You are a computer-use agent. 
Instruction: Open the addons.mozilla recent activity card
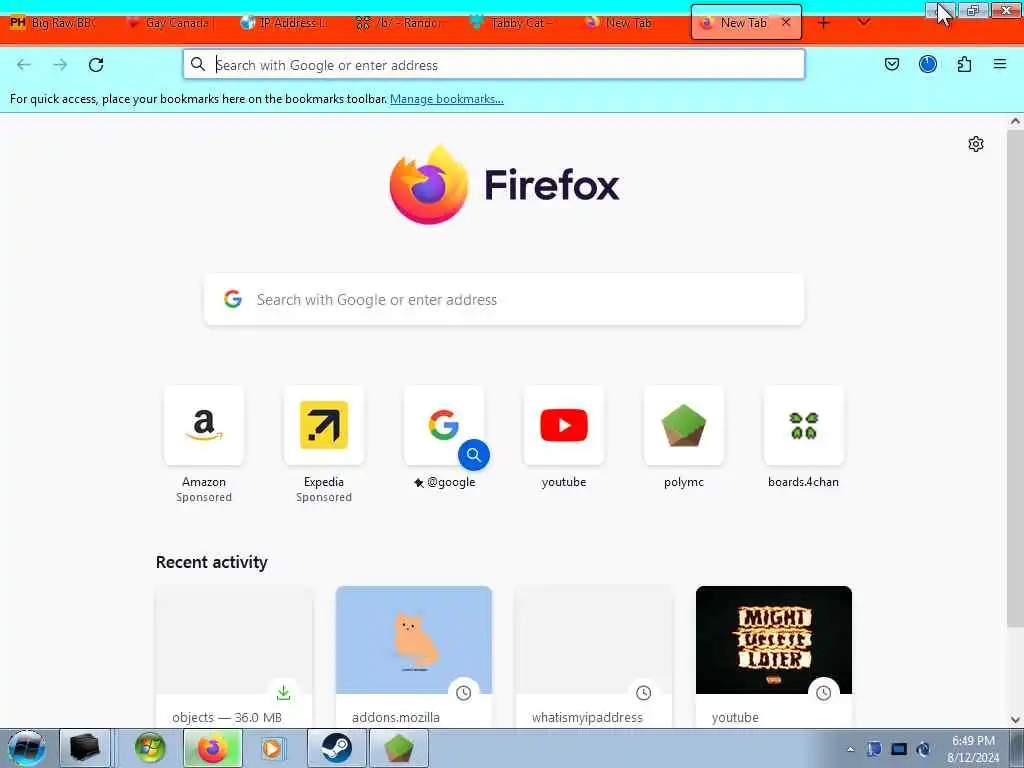coord(414,656)
